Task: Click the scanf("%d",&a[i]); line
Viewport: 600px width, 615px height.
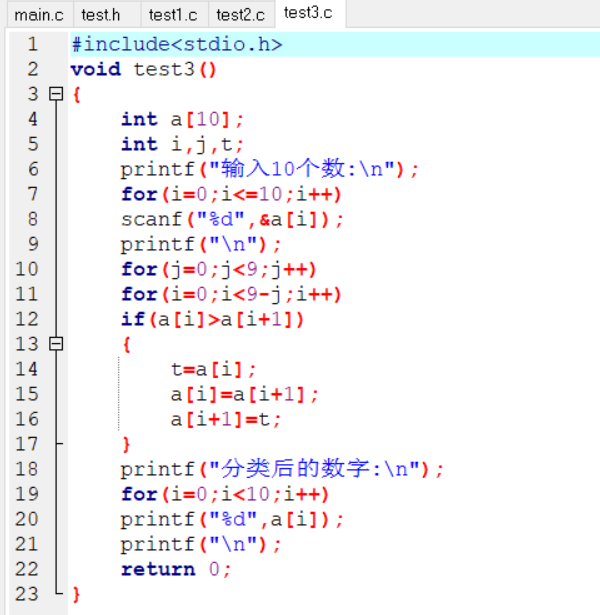Action: coord(232,219)
